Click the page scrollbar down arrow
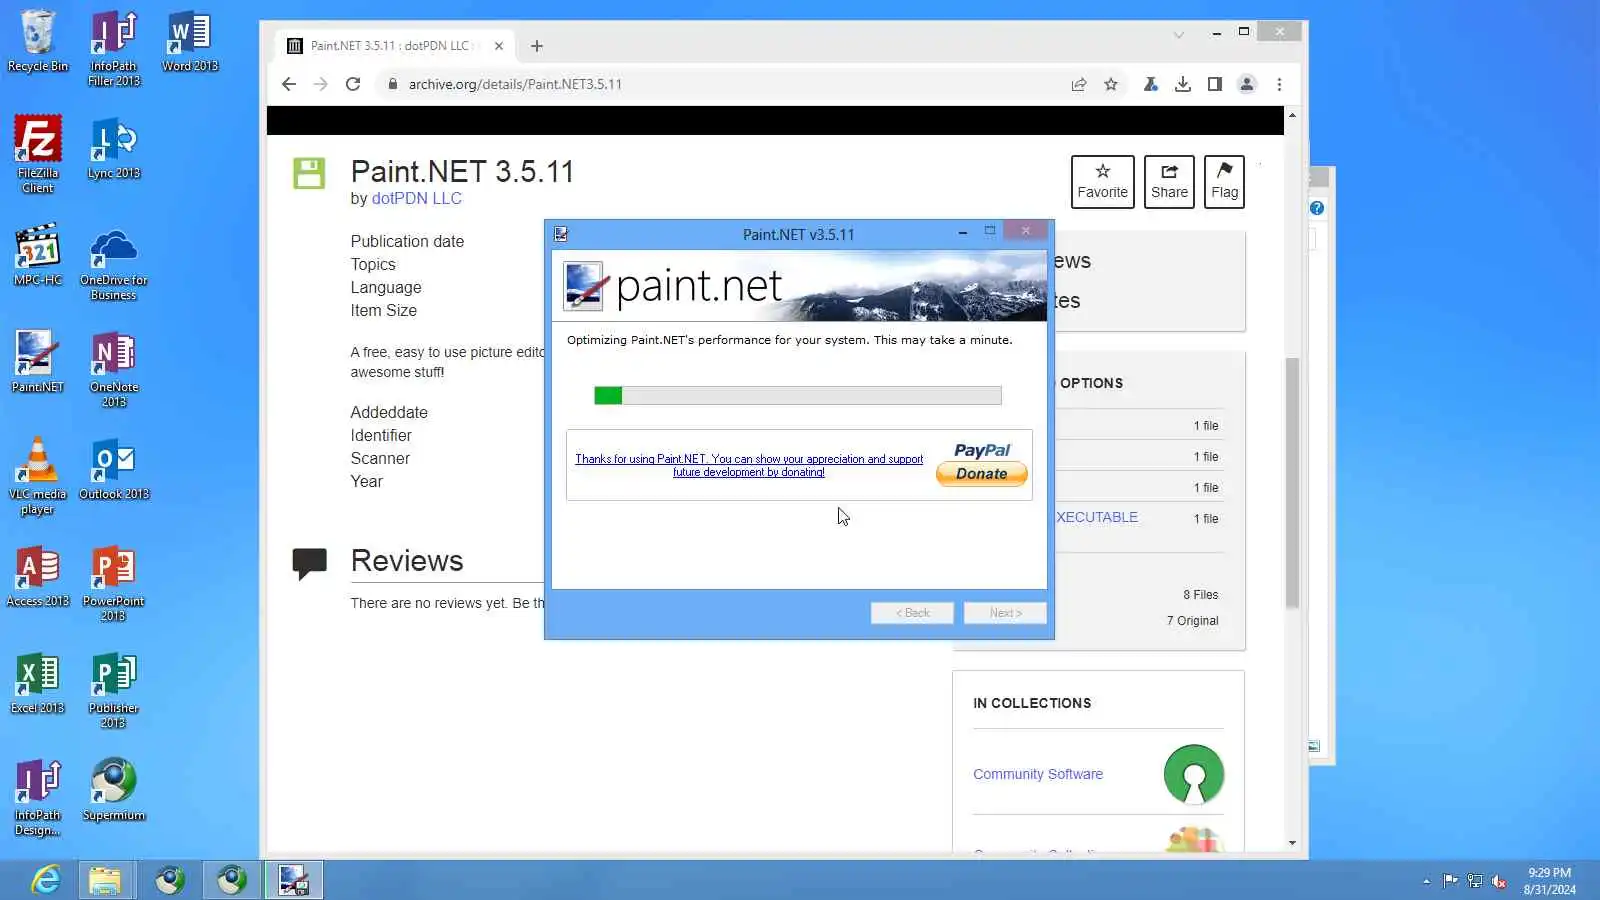Image resolution: width=1600 pixels, height=900 pixels. click(1292, 843)
